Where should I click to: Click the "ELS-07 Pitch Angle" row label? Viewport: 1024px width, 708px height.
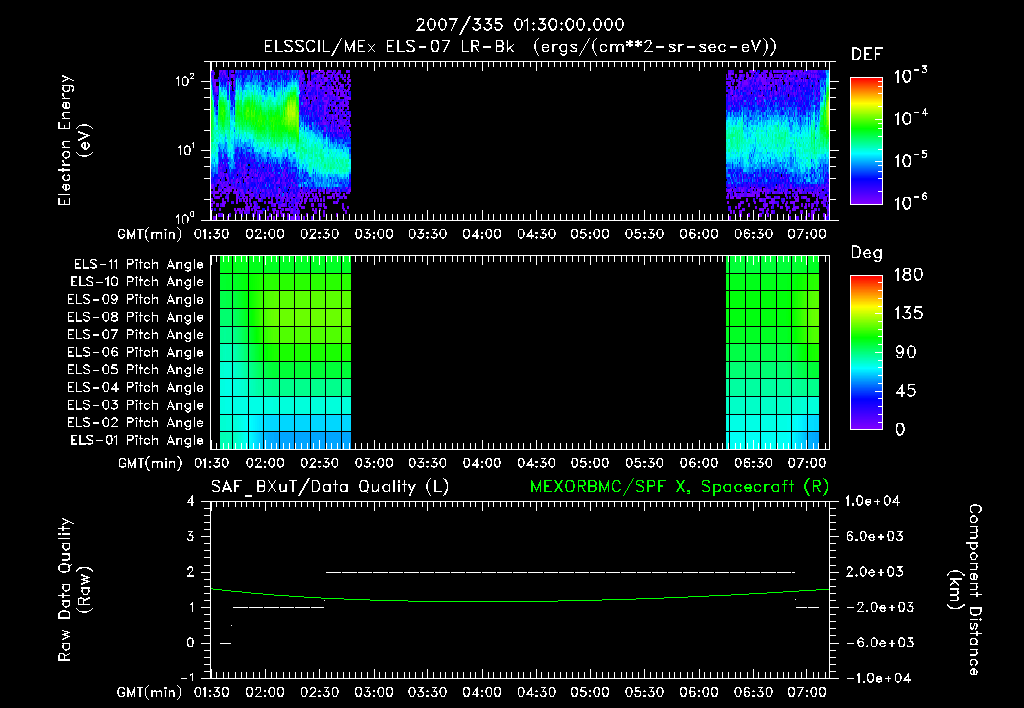(x=136, y=335)
